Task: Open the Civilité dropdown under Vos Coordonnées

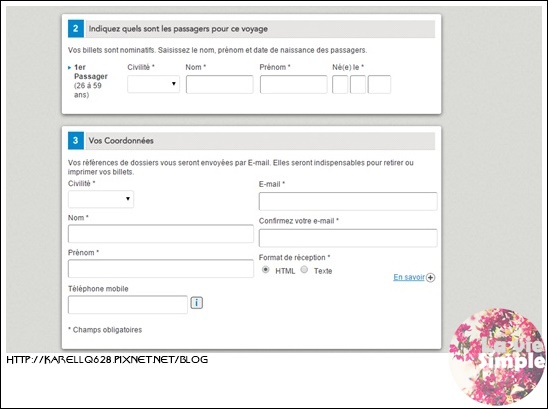Action: pos(101,199)
